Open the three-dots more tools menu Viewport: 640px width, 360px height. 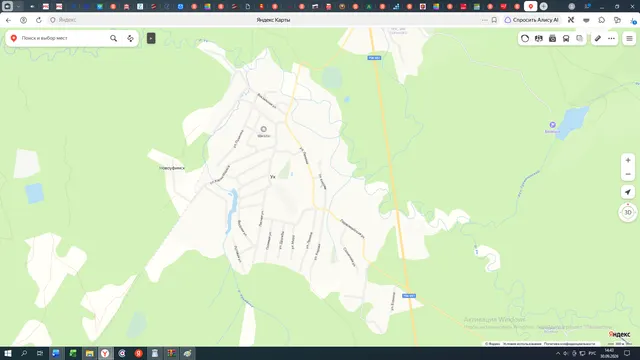coord(611,38)
